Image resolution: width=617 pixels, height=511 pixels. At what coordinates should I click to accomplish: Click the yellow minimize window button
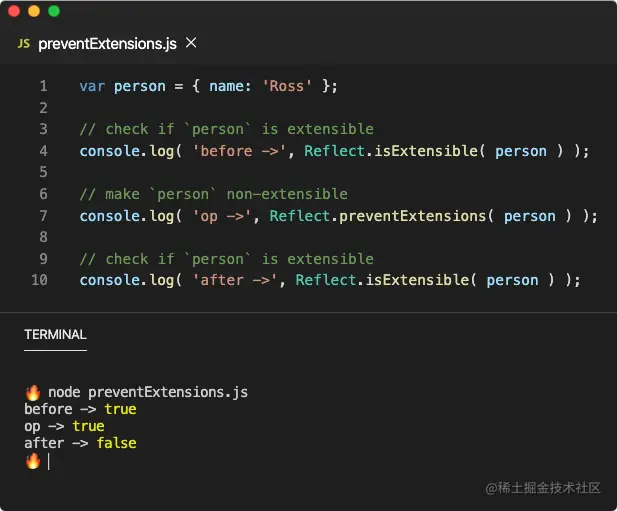(x=34, y=11)
